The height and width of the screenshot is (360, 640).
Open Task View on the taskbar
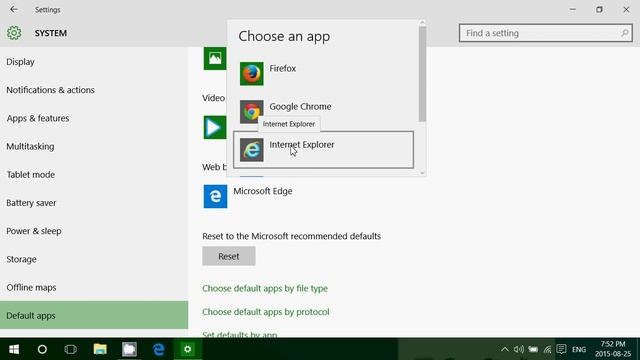[71, 349]
